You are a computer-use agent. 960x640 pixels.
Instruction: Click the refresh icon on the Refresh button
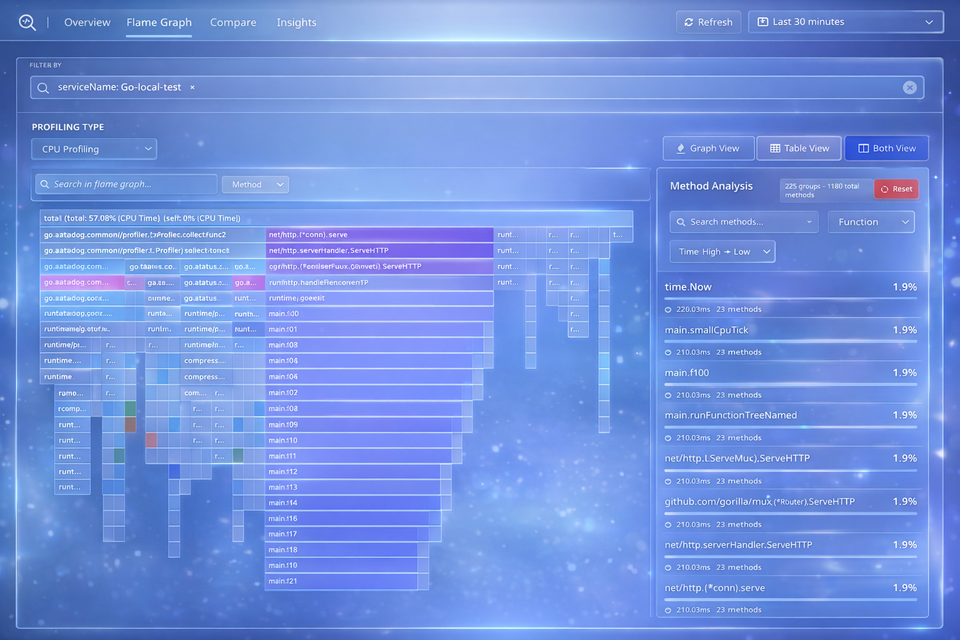coord(689,21)
